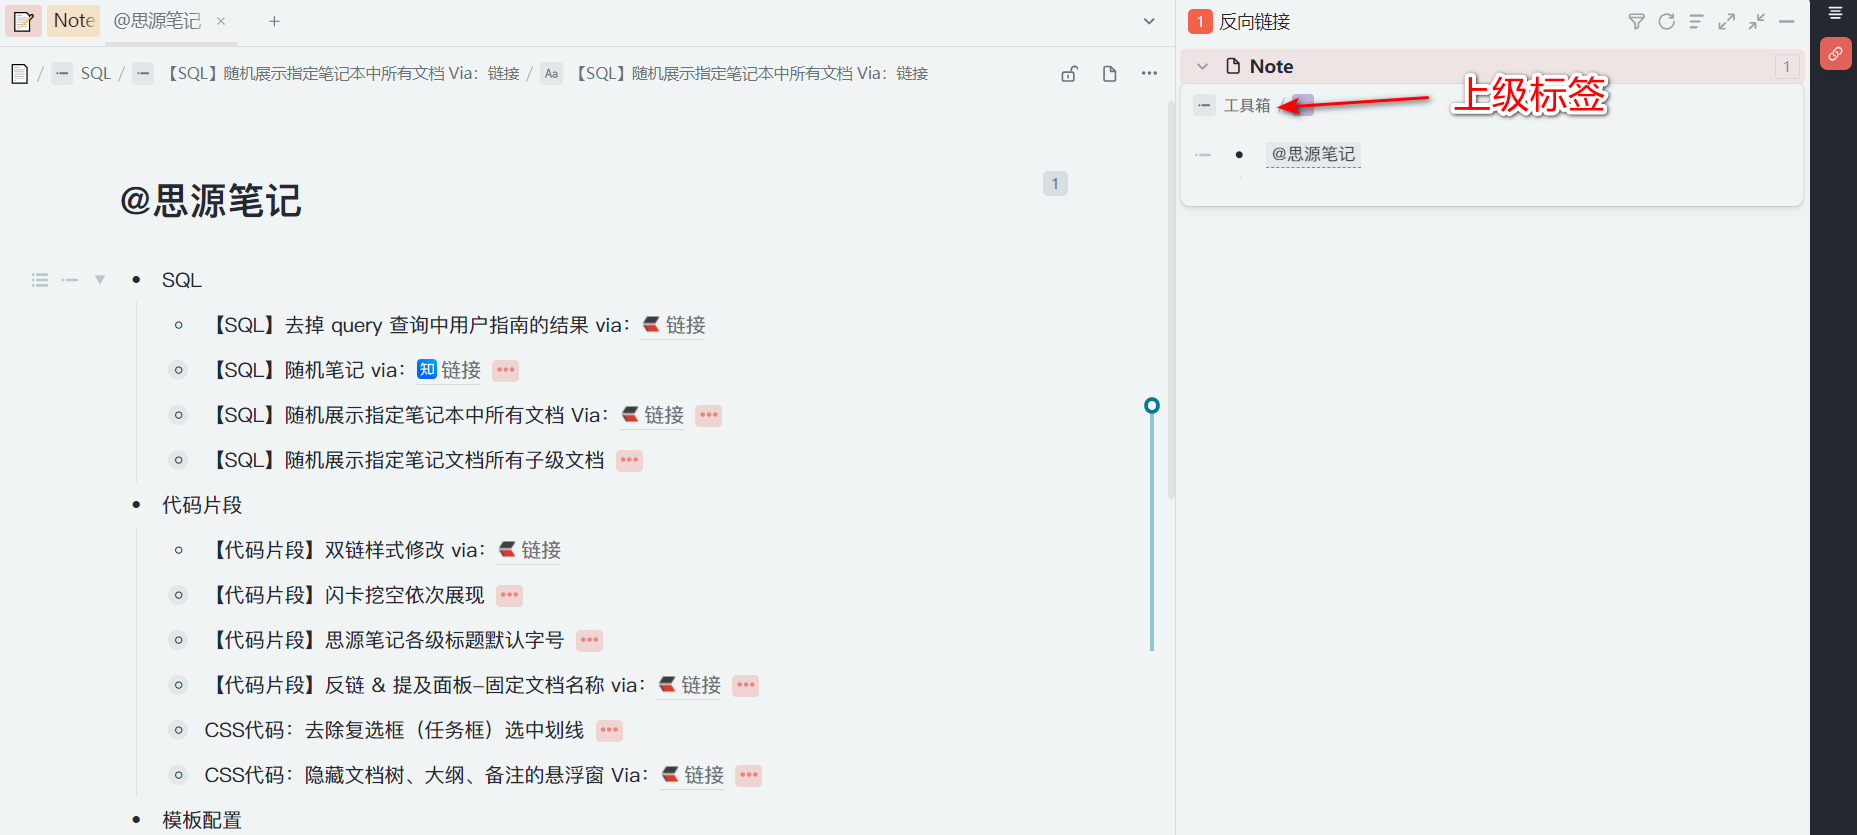The image size is (1857, 835).
Task: Collapse the Note backlink group chevron
Action: [x=1203, y=67]
